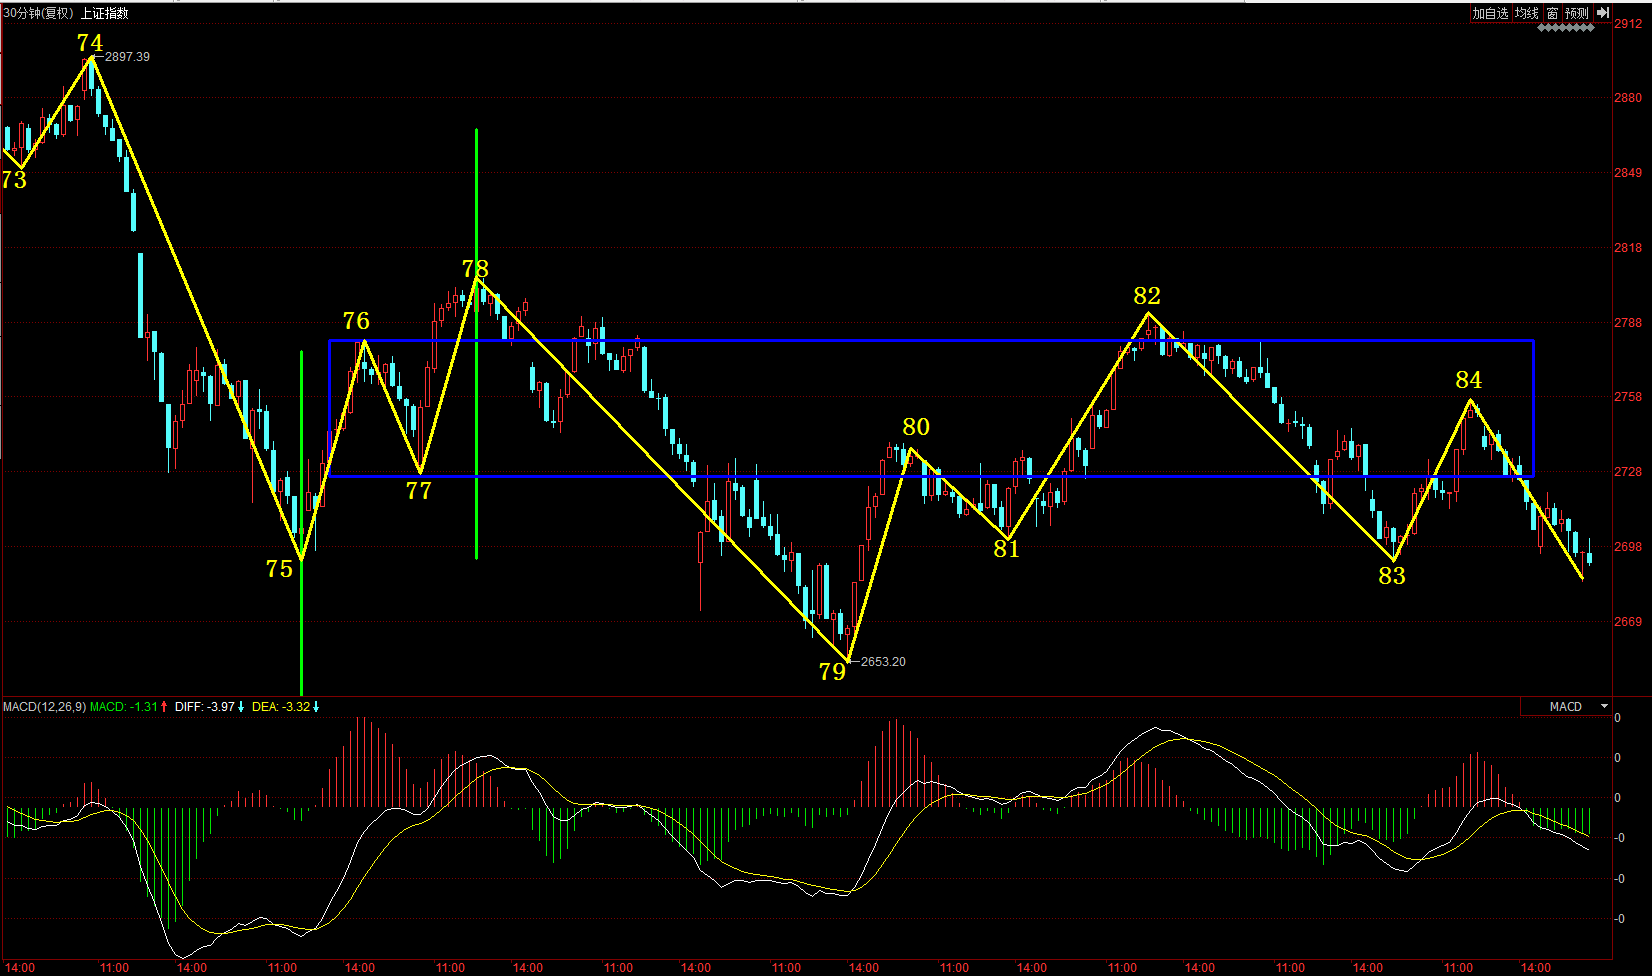Click the yellow DEA value text
Screen dimensions: 1652x976
point(280,707)
